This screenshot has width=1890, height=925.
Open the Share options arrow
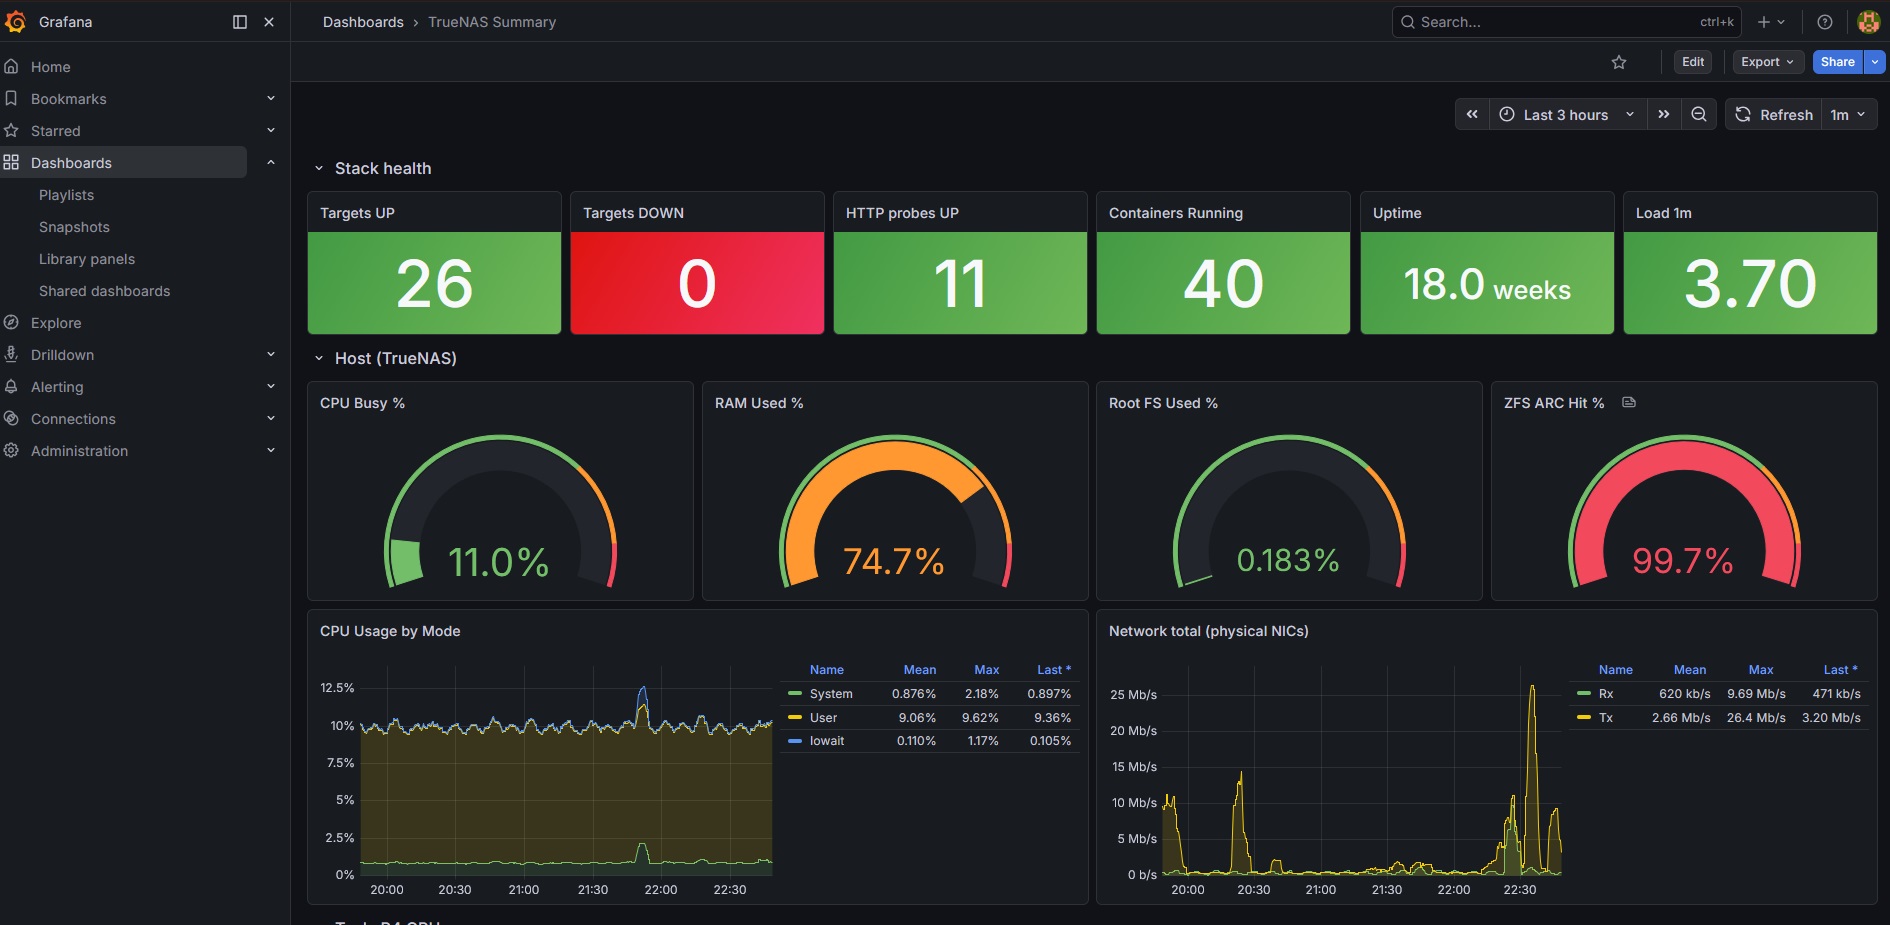pyautogui.click(x=1875, y=62)
